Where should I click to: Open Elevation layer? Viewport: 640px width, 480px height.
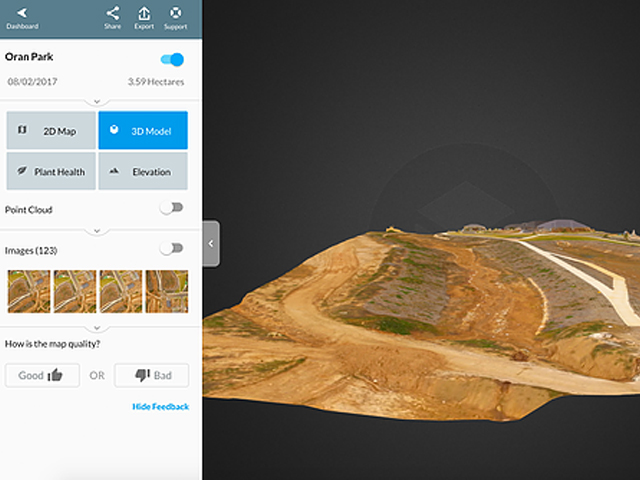pos(142,172)
